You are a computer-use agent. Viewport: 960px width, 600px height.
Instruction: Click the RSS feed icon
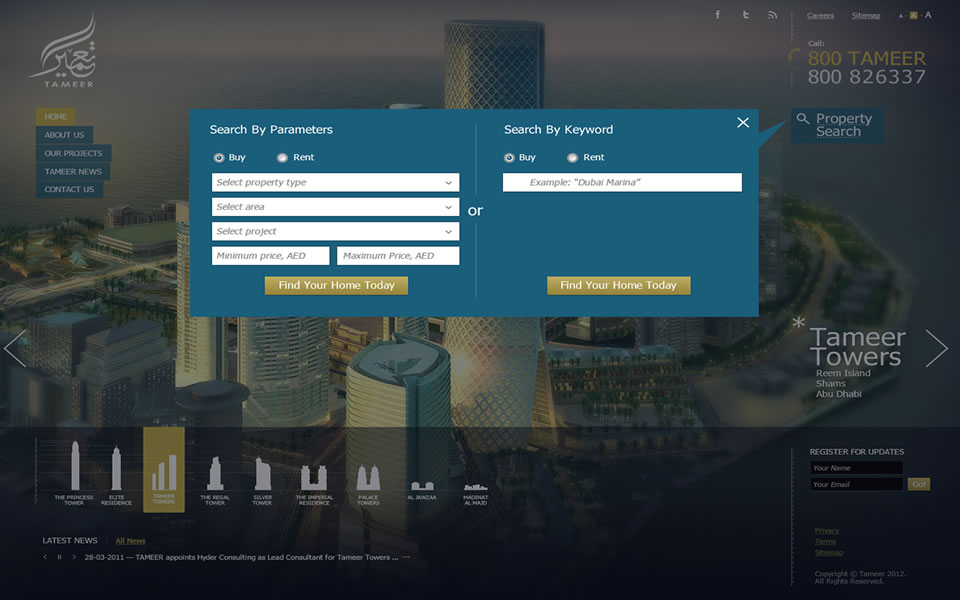[772, 15]
